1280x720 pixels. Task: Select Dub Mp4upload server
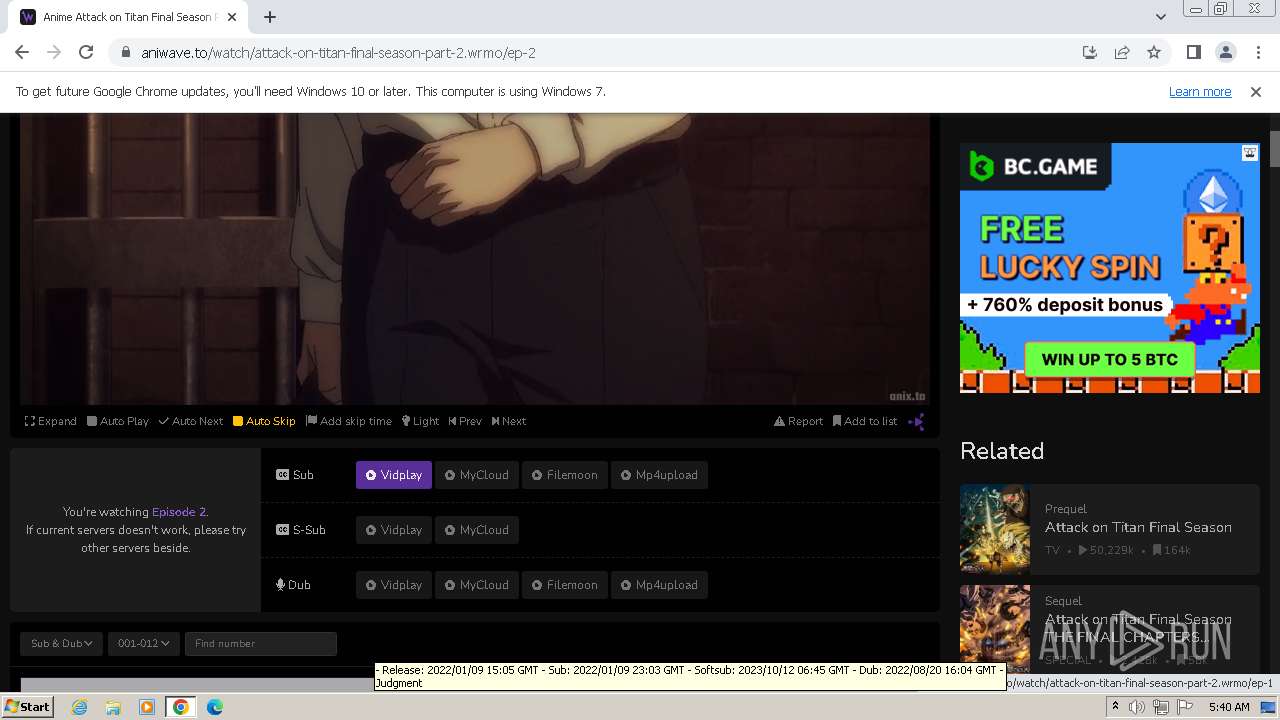pos(659,585)
